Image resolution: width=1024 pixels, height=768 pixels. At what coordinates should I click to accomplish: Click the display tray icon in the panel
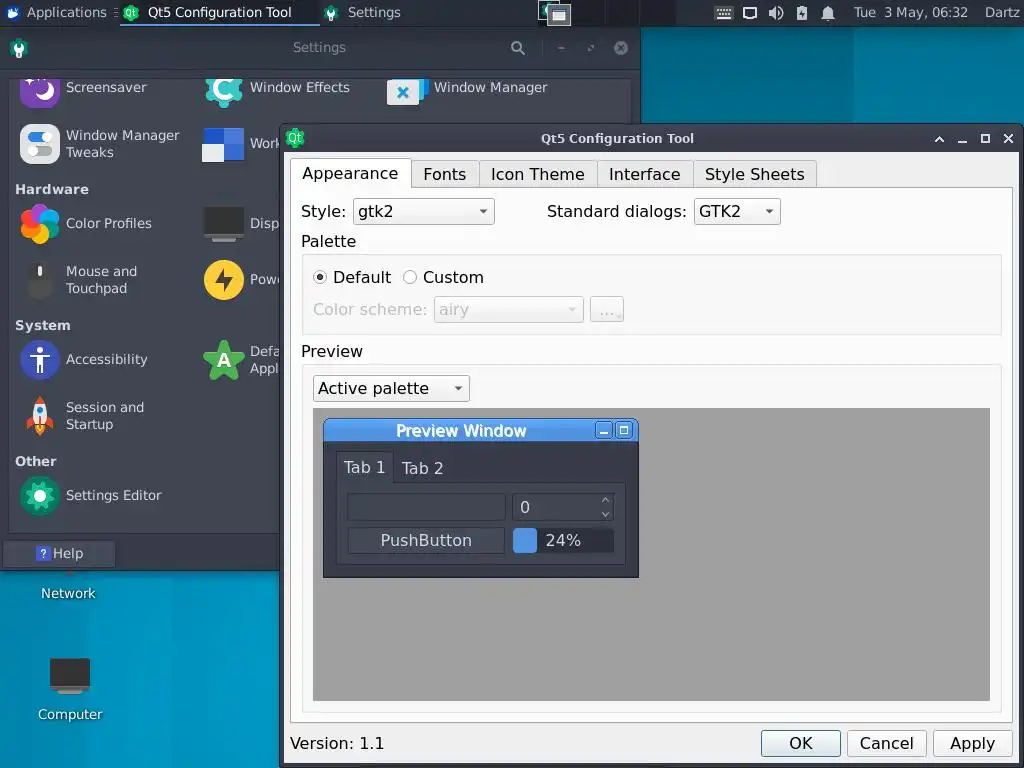750,12
